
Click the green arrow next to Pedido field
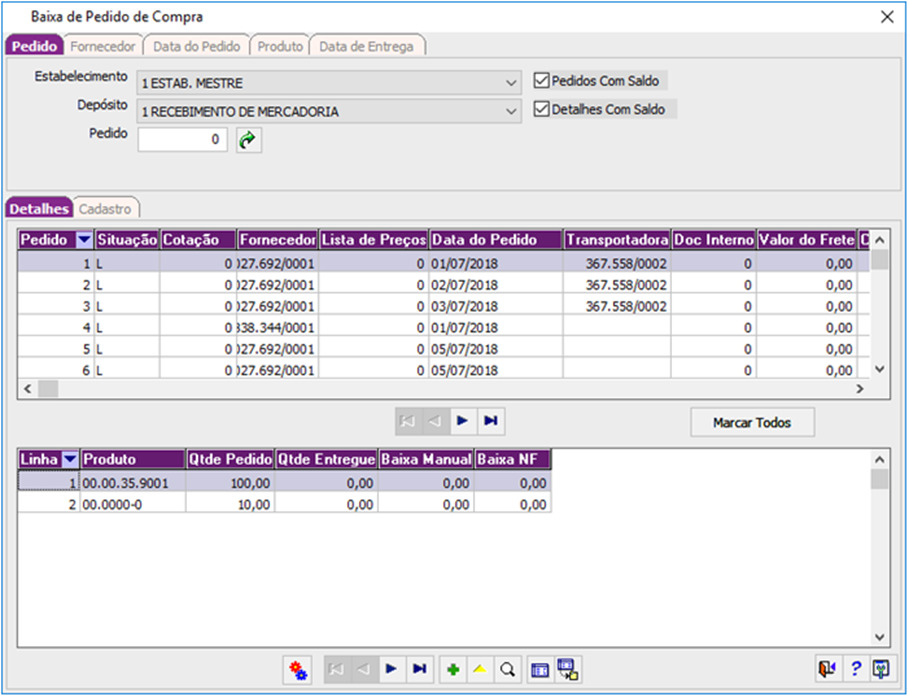click(x=249, y=140)
